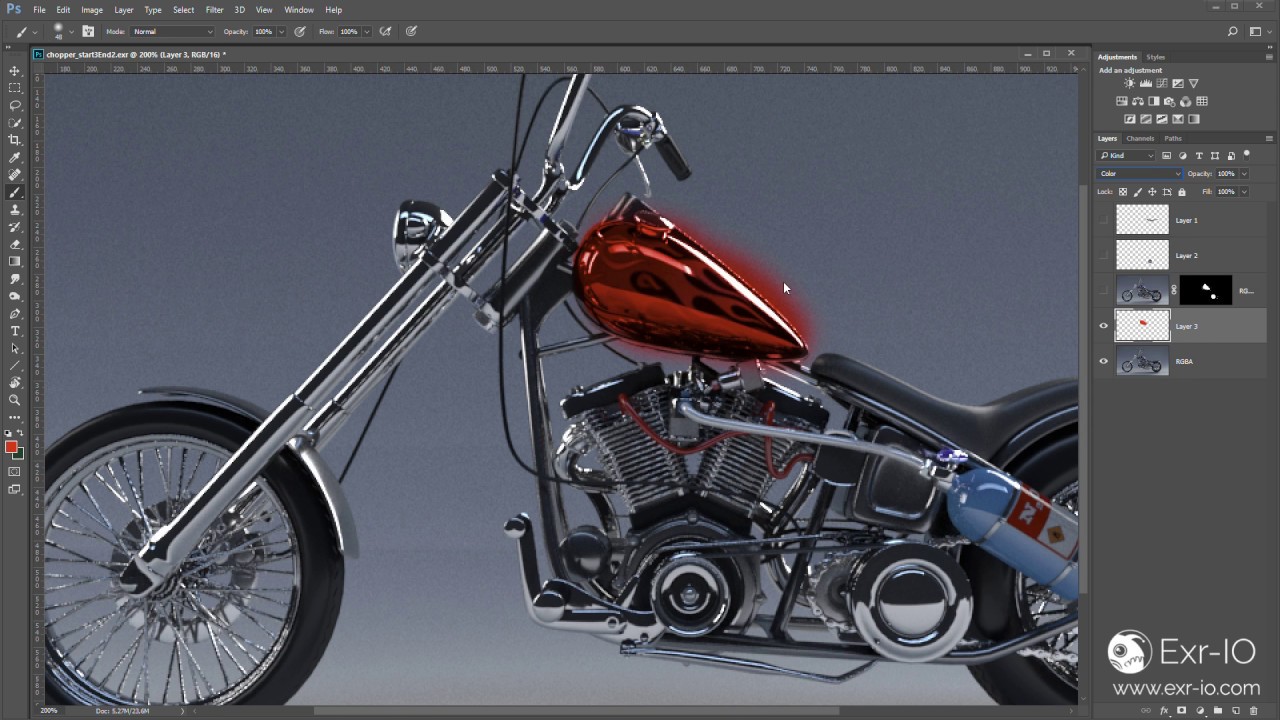Select the black layer mask thumbnail
Viewport: 1280px width, 720px height.
click(x=1206, y=291)
